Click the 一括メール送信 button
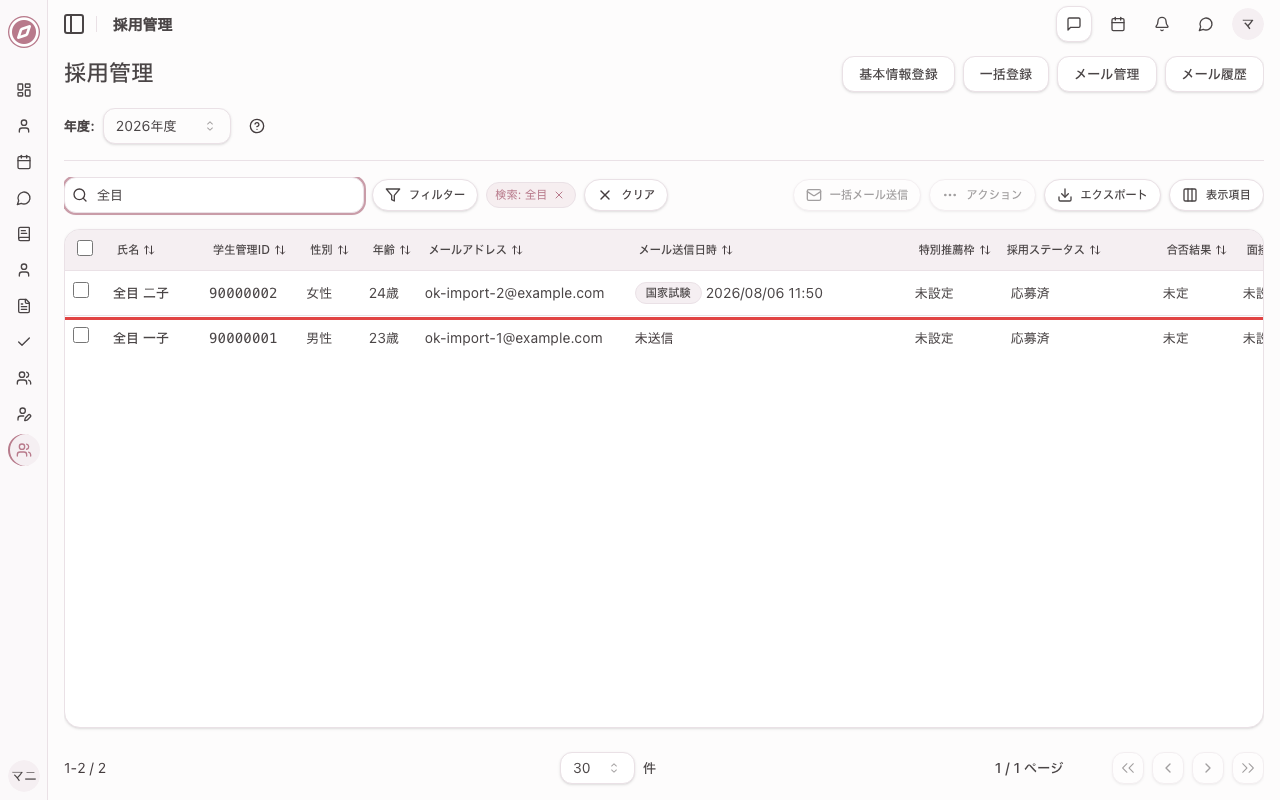 (x=857, y=195)
